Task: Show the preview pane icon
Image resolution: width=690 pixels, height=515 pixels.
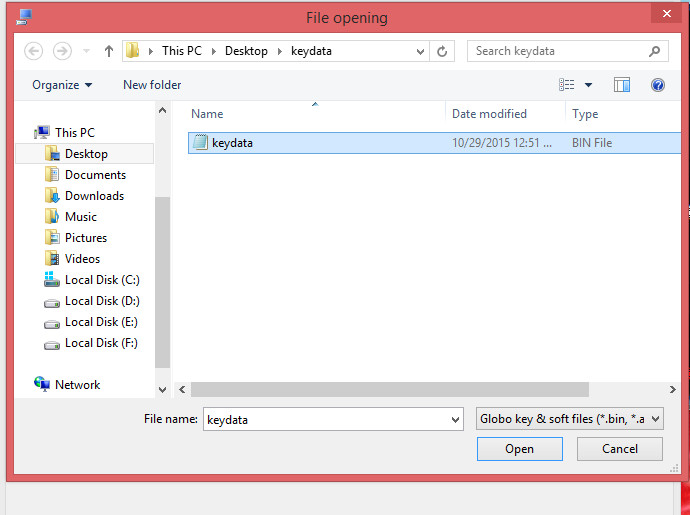Action: pos(621,85)
